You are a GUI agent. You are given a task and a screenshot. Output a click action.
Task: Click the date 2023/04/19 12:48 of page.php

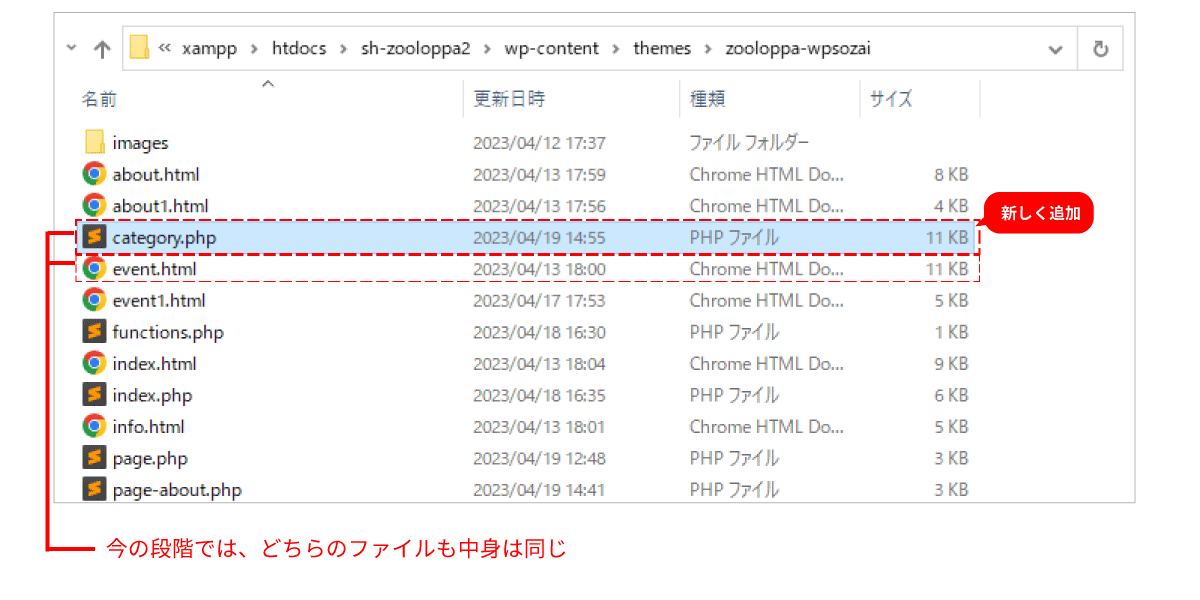(x=539, y=458)
